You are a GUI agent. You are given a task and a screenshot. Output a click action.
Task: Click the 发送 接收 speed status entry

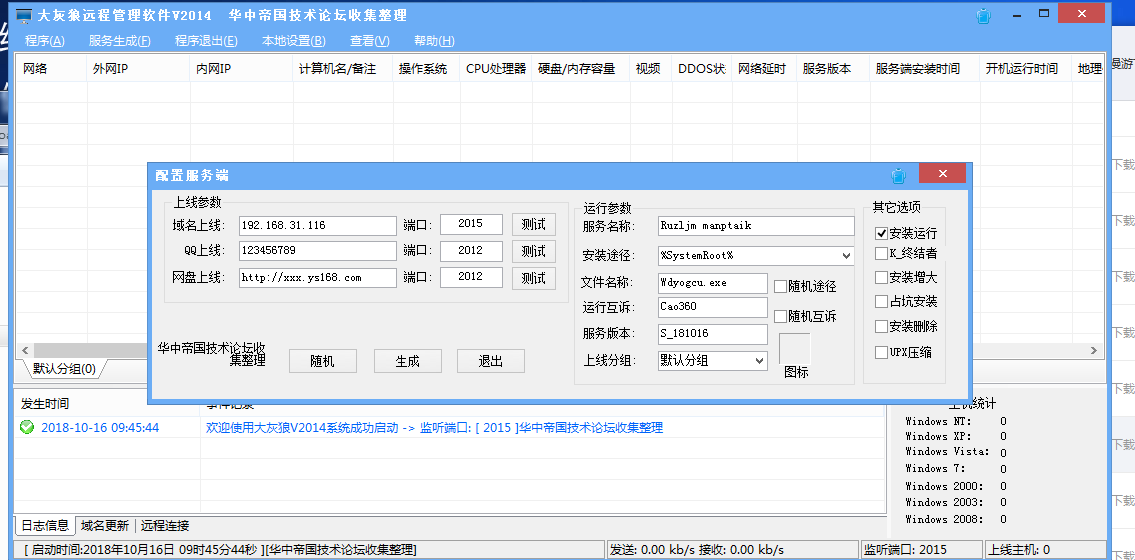pos(731,550)
